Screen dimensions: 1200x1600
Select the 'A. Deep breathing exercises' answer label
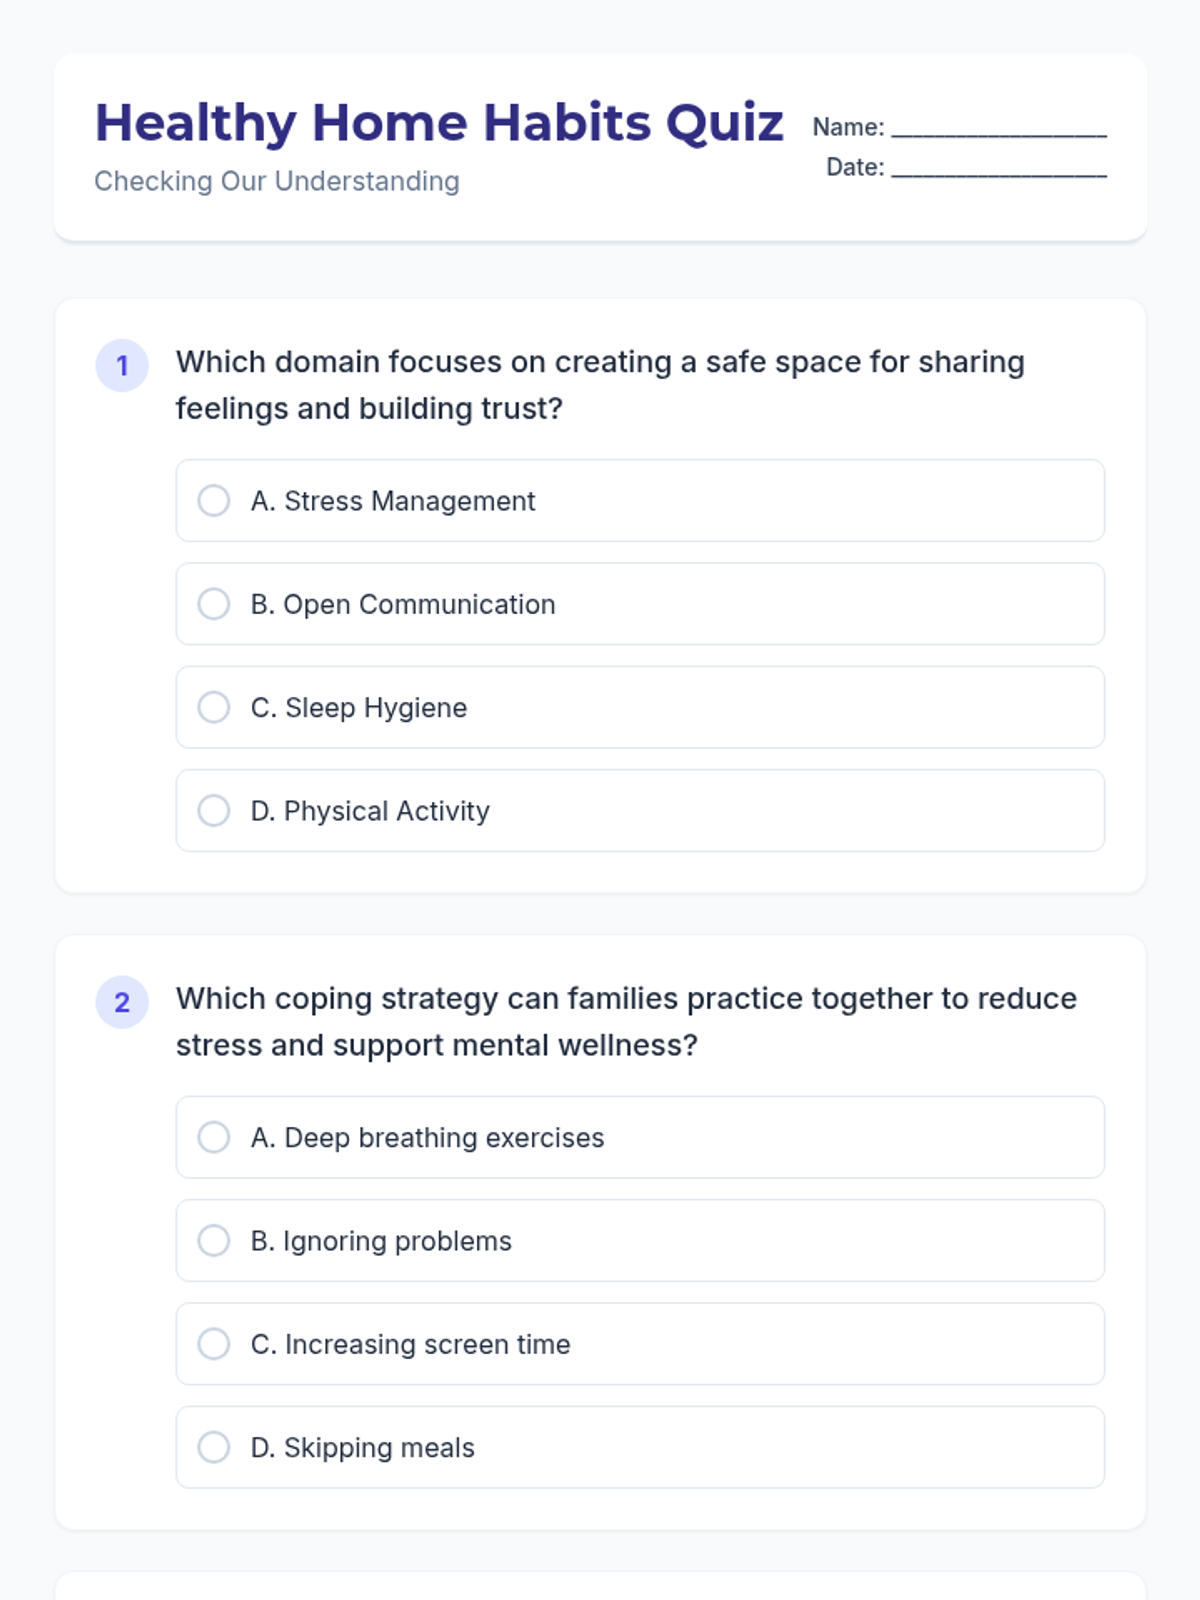pyautogui.click(x=428, y=1137)
